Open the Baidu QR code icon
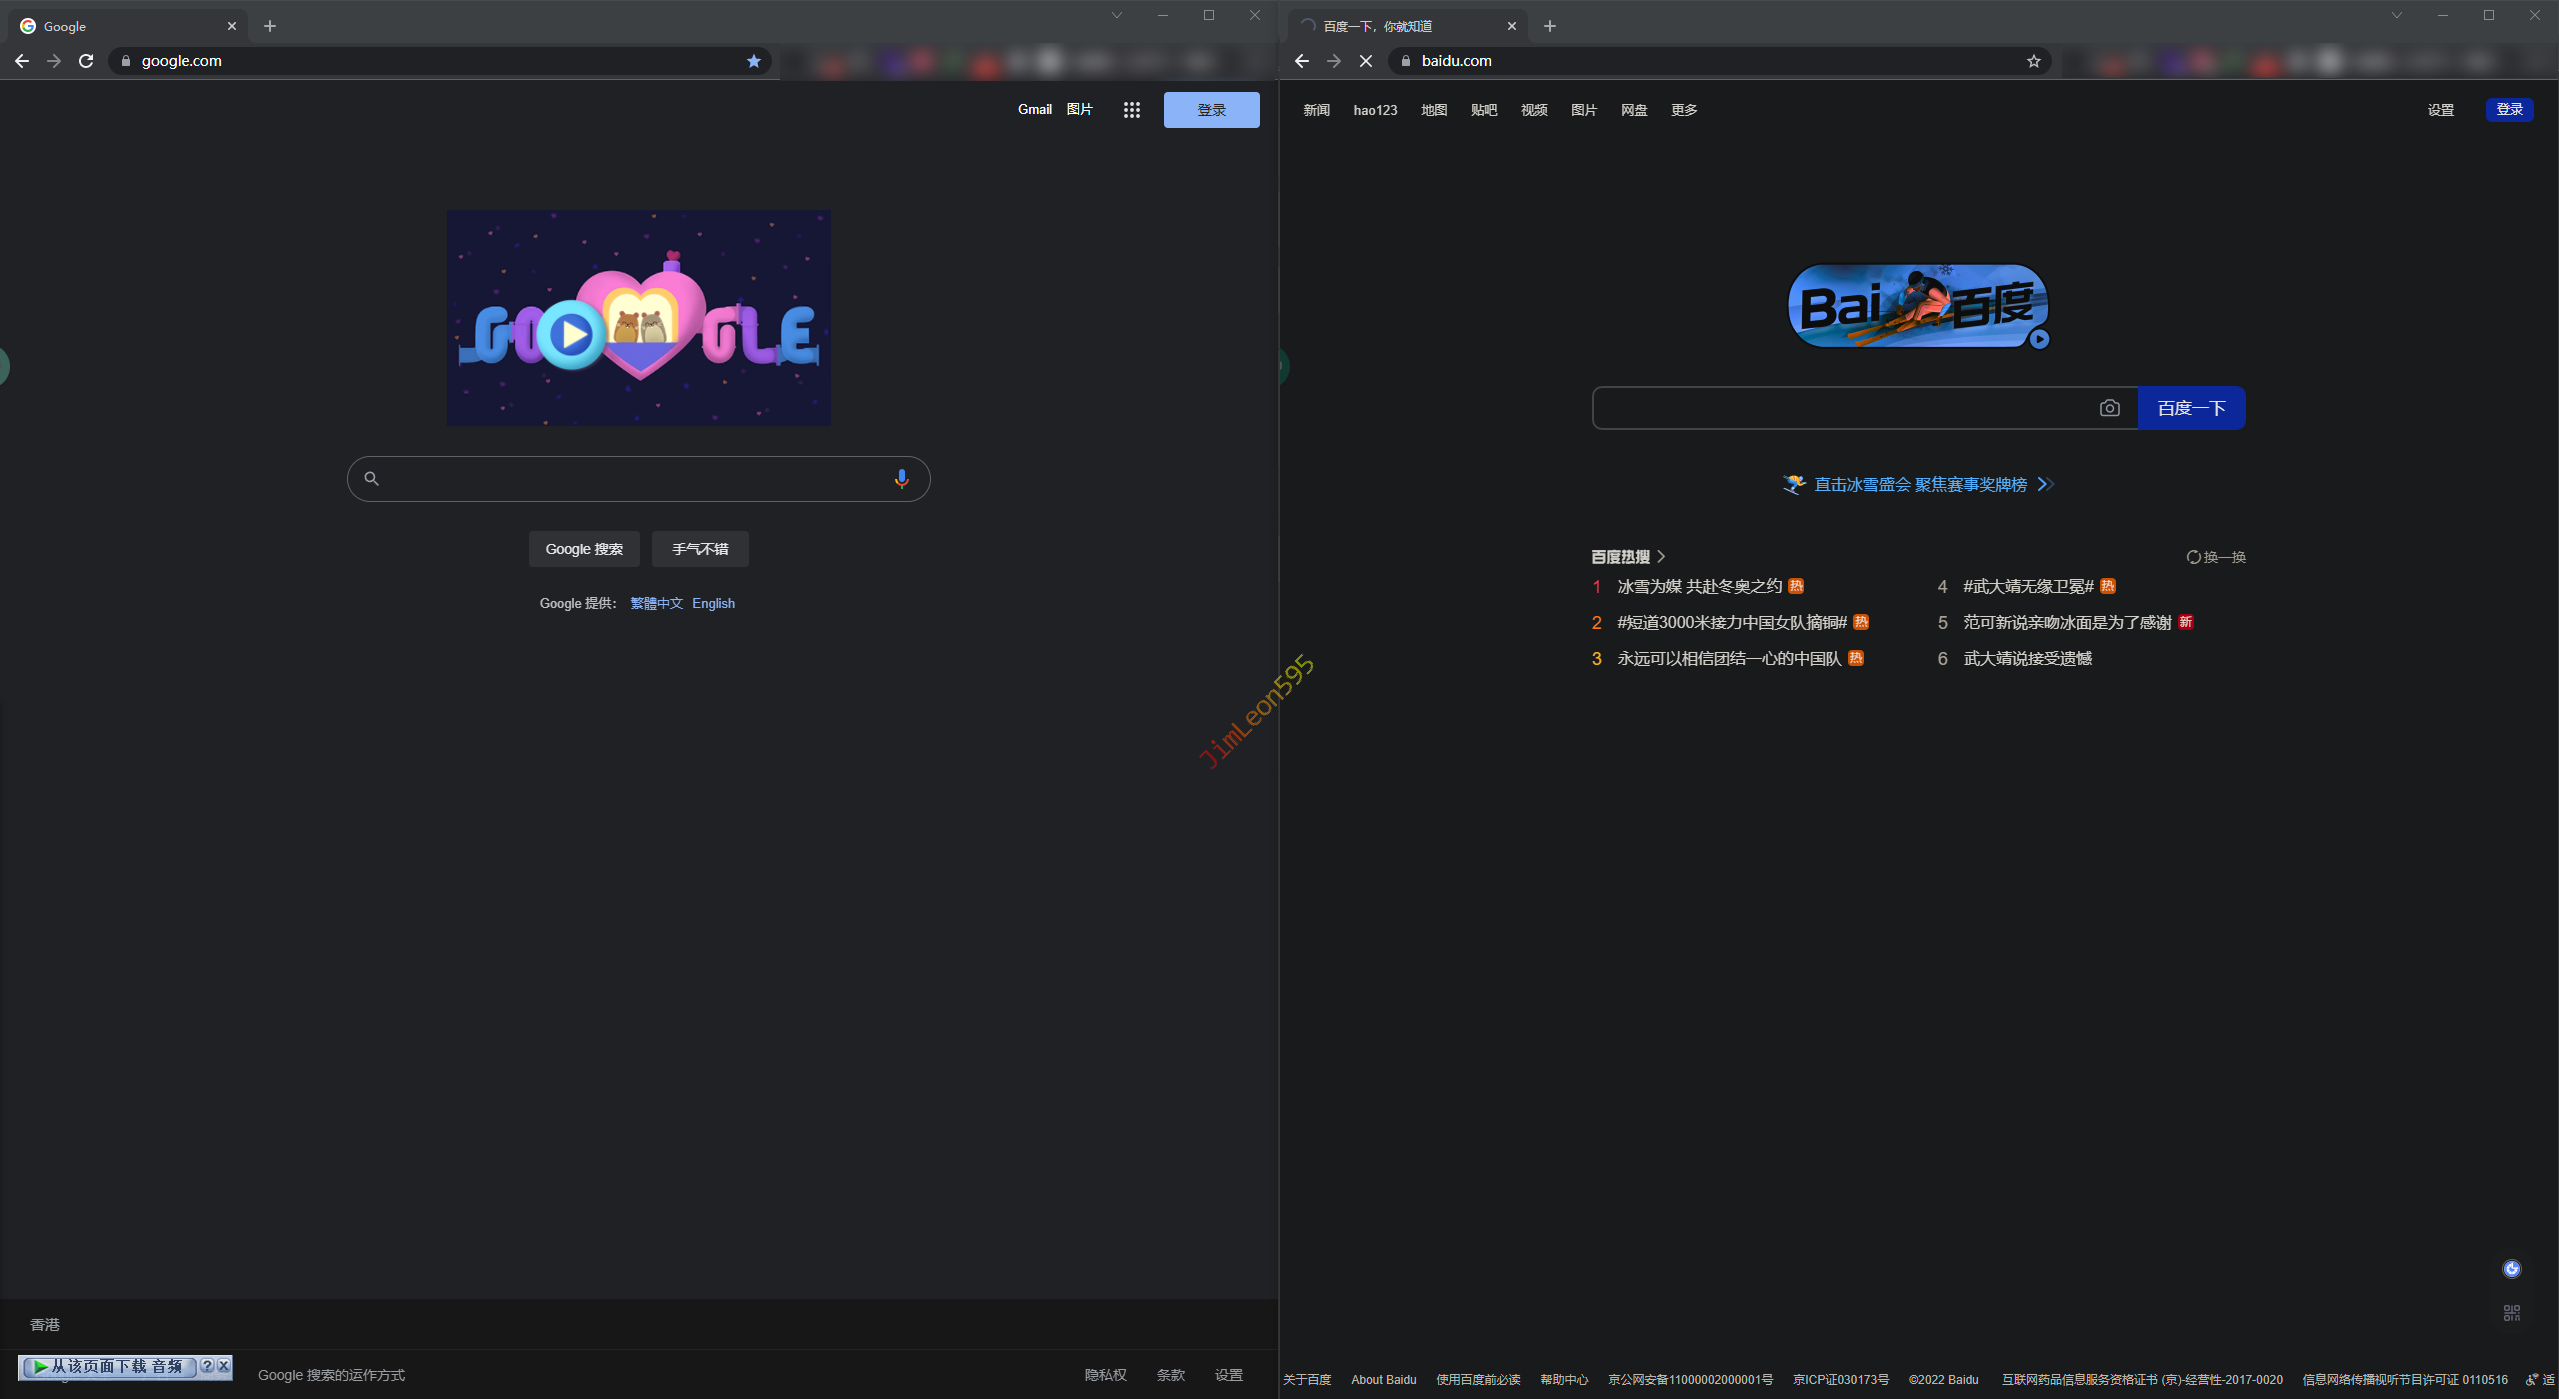2559x1399 pixels. point(2511,1313)
